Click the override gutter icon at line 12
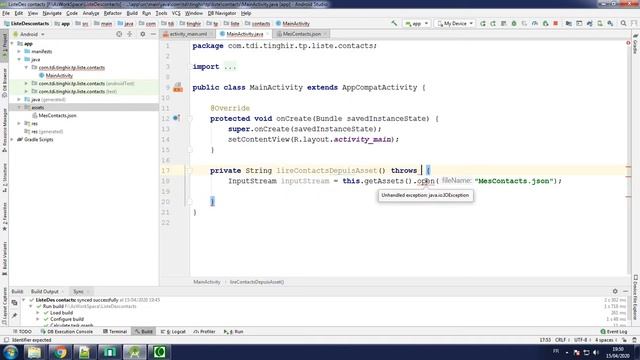This screenshot has height=360, width=640. pyautogui.click(x=176, y=118)
